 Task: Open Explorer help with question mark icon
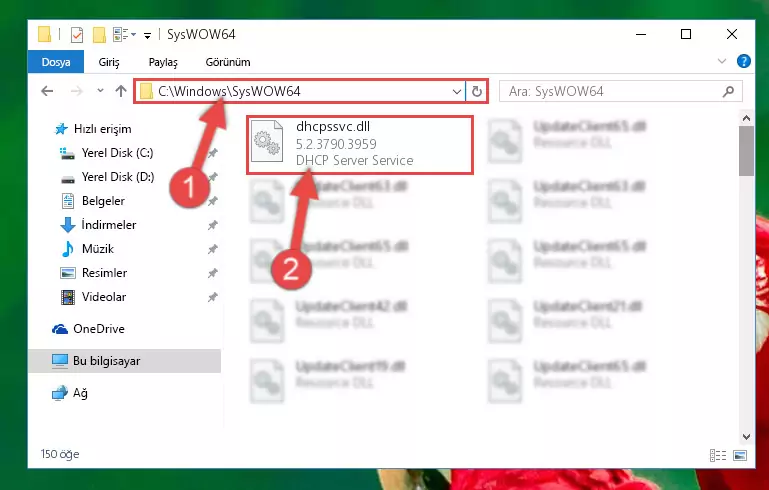(x=743, y=61)
